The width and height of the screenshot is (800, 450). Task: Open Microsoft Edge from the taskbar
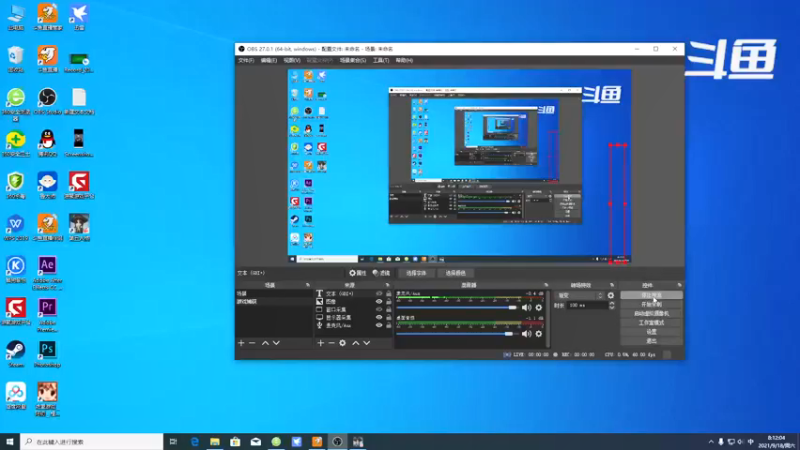click(194, 442)
